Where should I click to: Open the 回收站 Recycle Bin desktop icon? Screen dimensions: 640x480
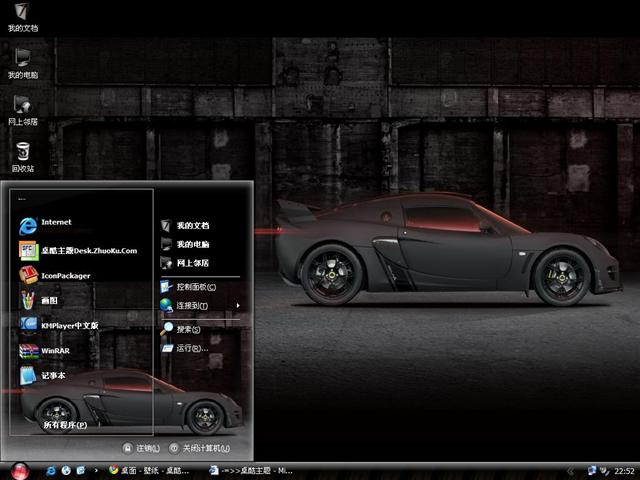pos(22,155)
